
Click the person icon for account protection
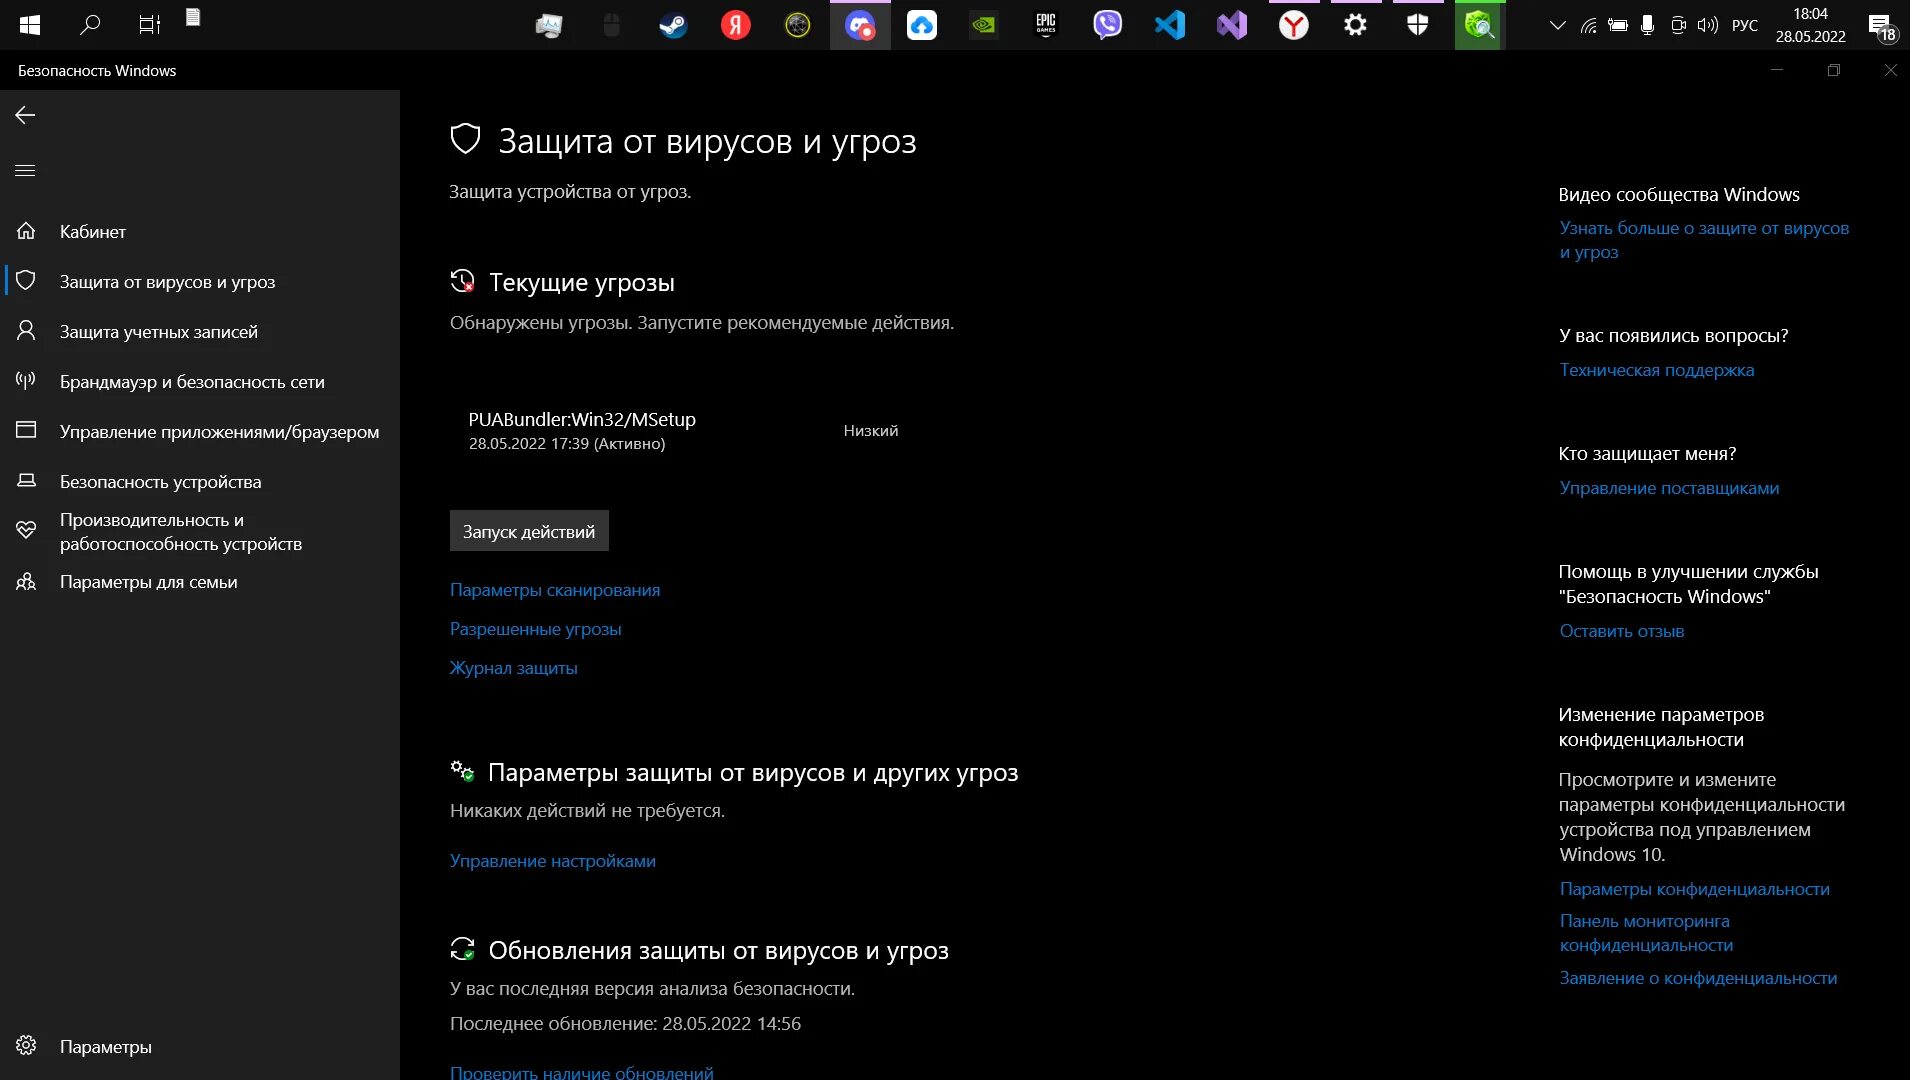pyautogui.click(x=26, y=330)
